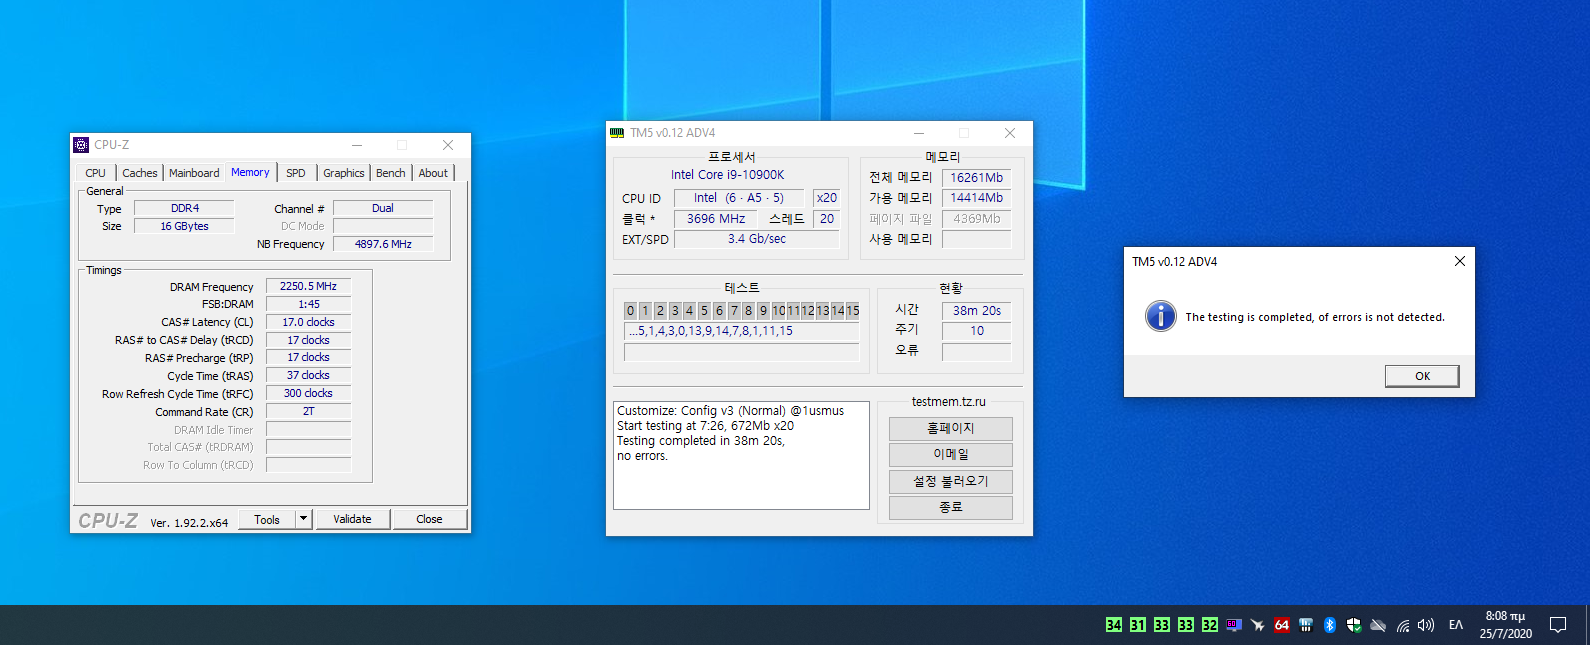
Task: Click the 홈페이지 button in TM5
Action: coord(950,428)
